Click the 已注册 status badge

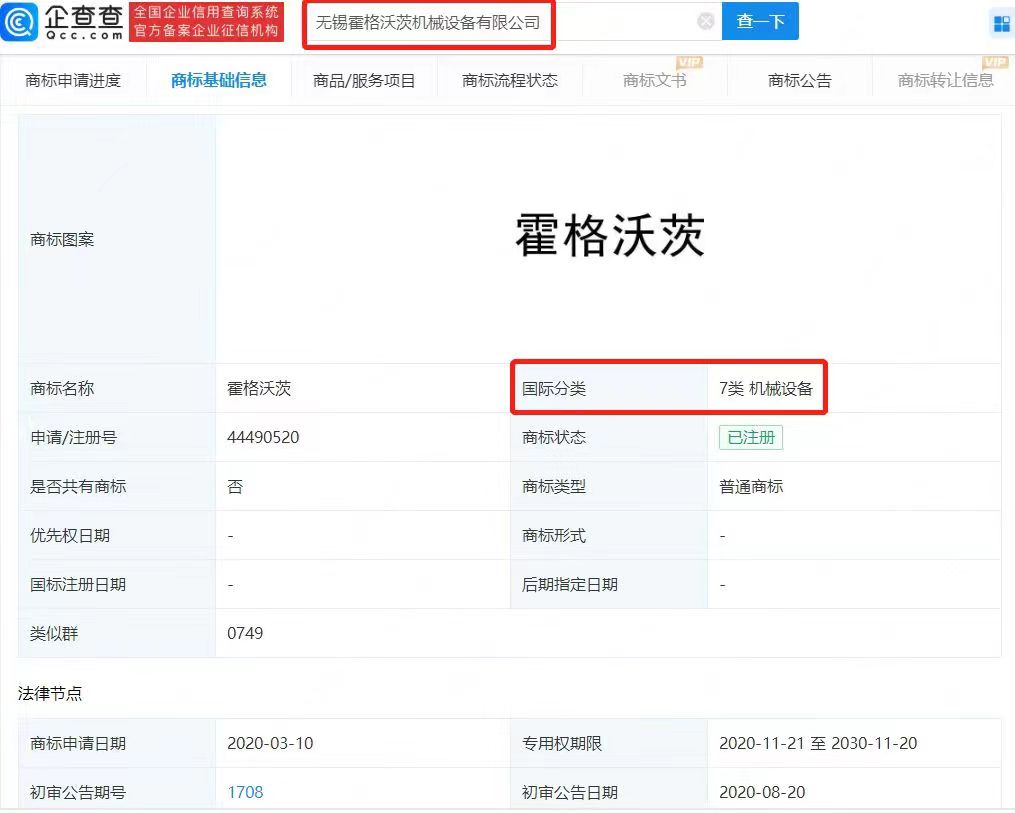click(751, 438)
